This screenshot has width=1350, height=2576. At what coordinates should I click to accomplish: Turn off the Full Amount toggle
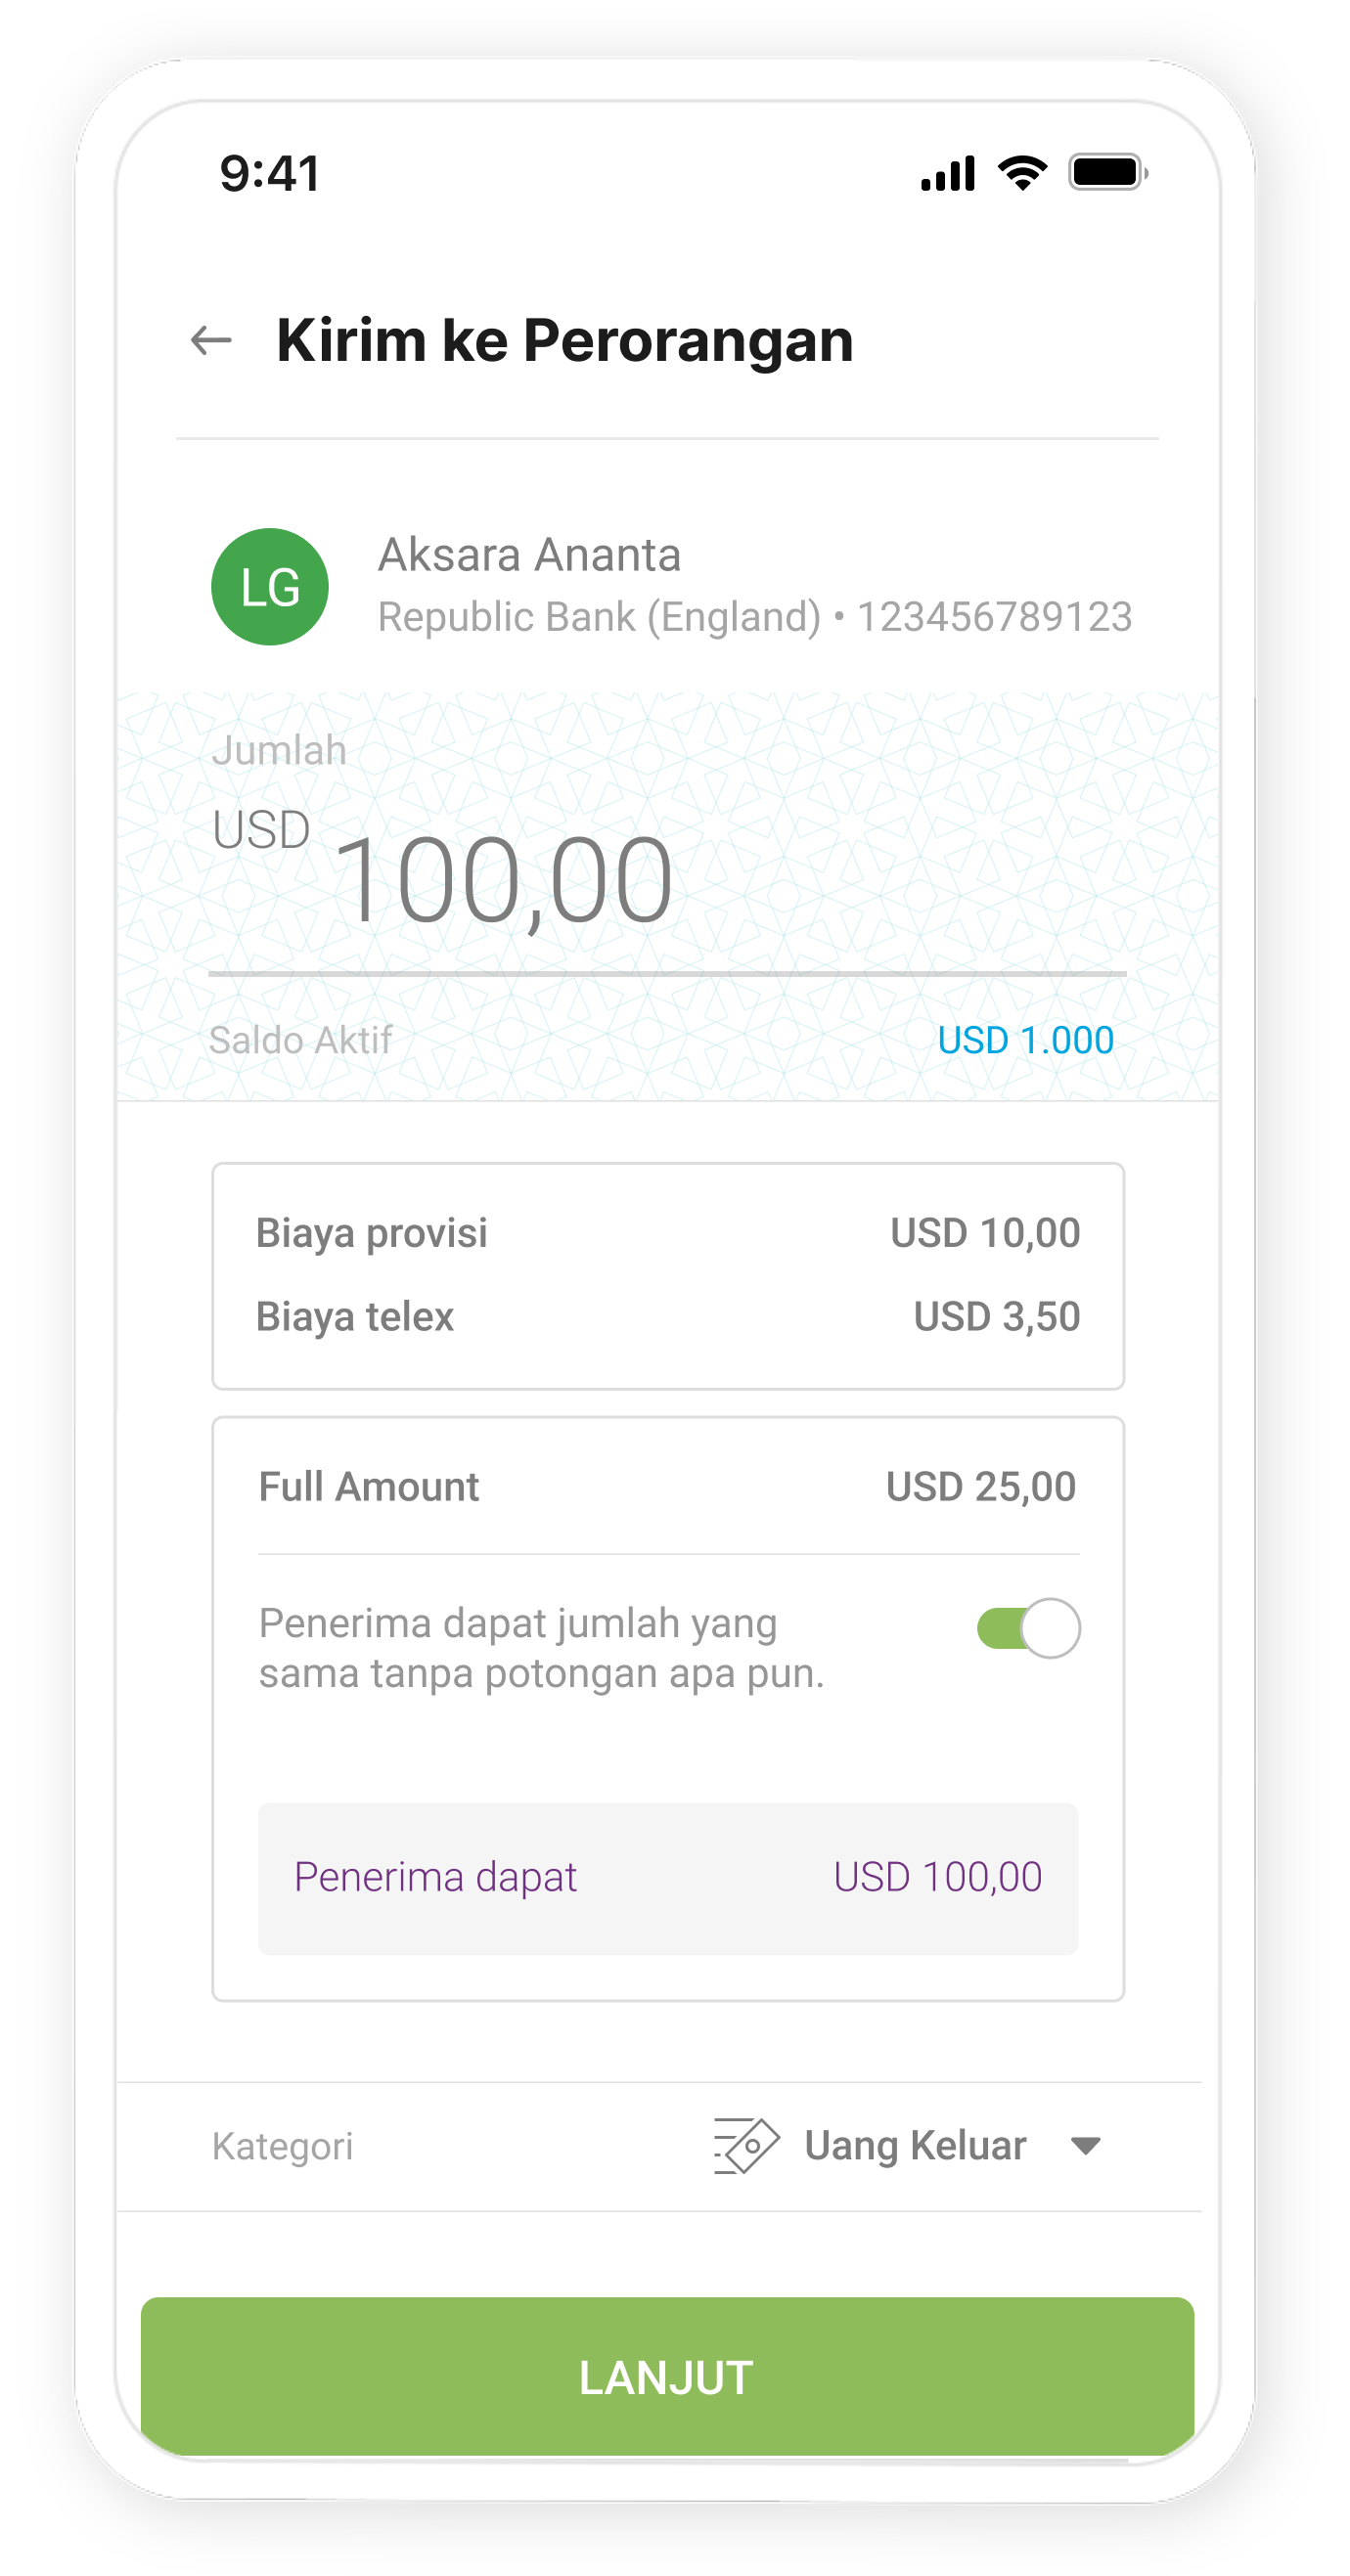click(x=1028, y=1628)
